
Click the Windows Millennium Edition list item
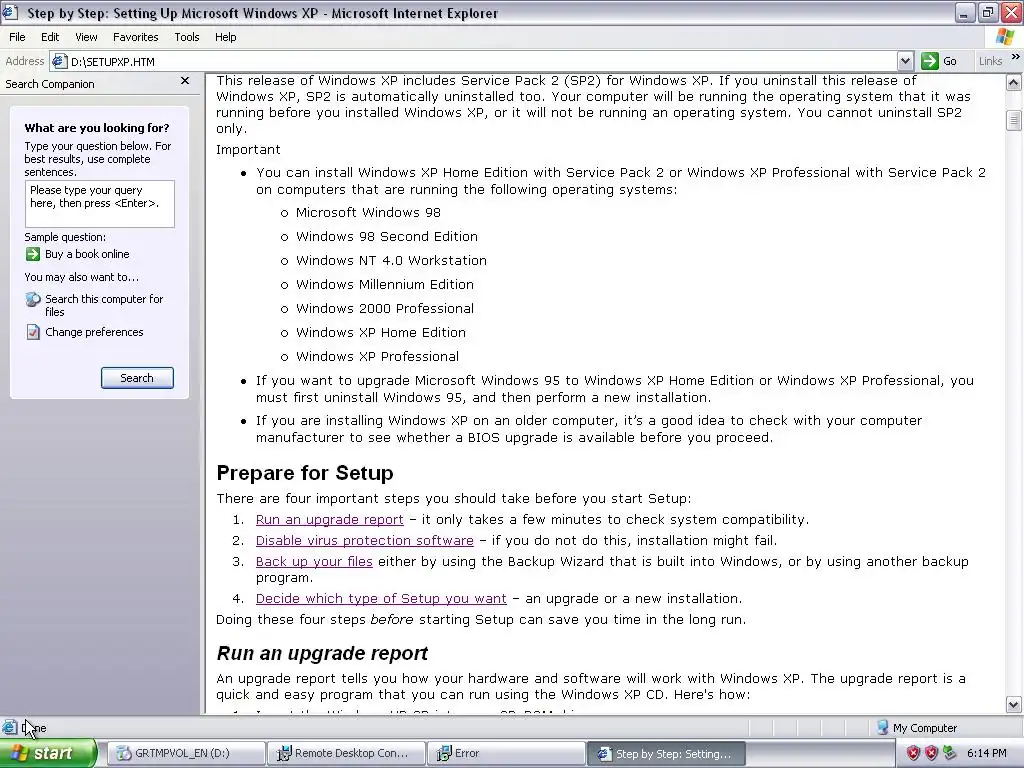pyautogui.click(x=385, y=285)
